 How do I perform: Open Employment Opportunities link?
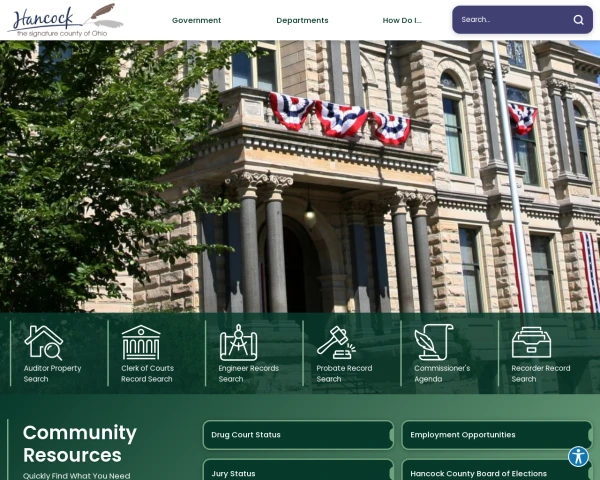pos(495,435)
